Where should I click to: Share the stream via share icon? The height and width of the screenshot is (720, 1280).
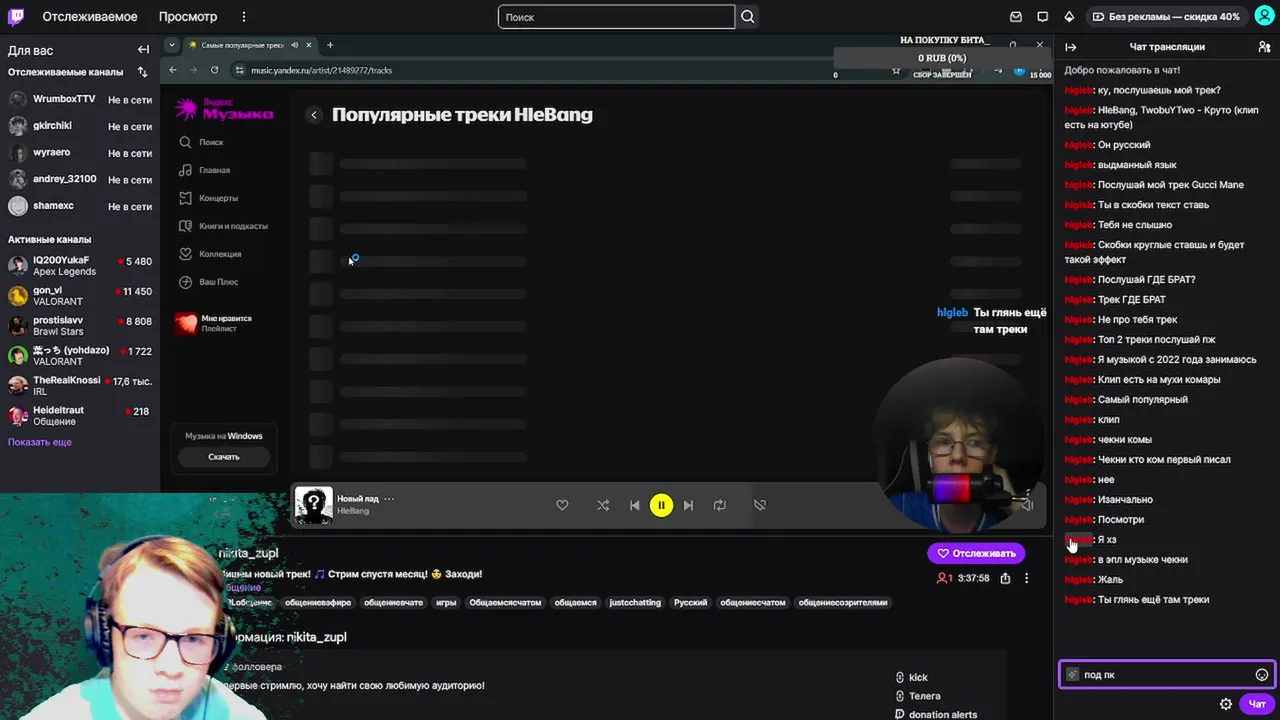(1005, 578)
